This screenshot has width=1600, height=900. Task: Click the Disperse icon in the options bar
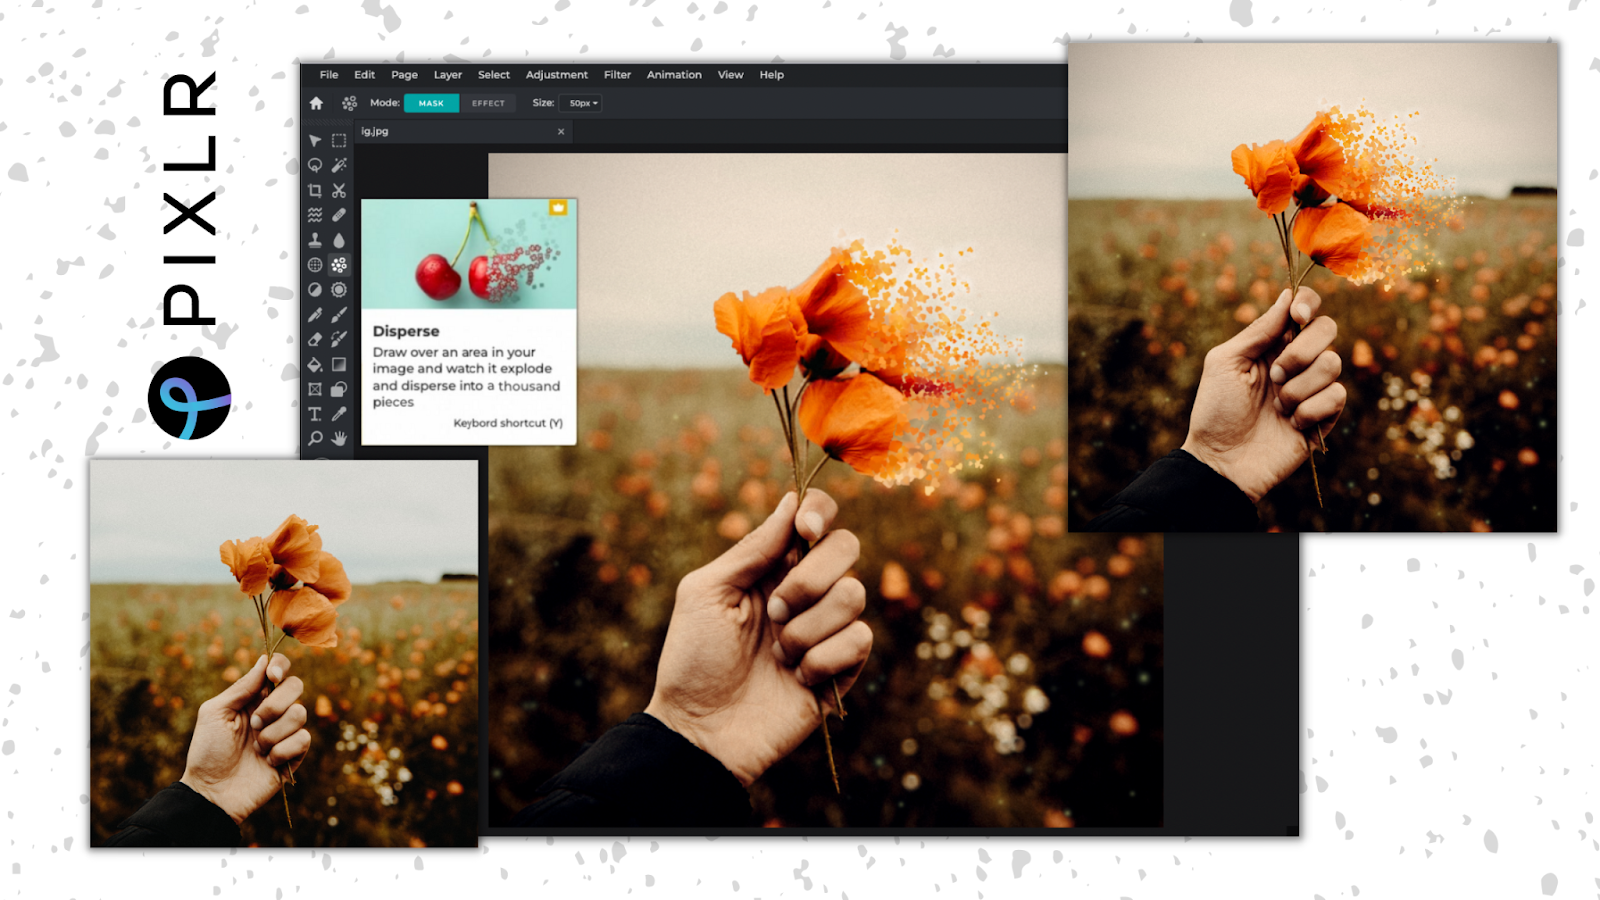pos(349,103)
